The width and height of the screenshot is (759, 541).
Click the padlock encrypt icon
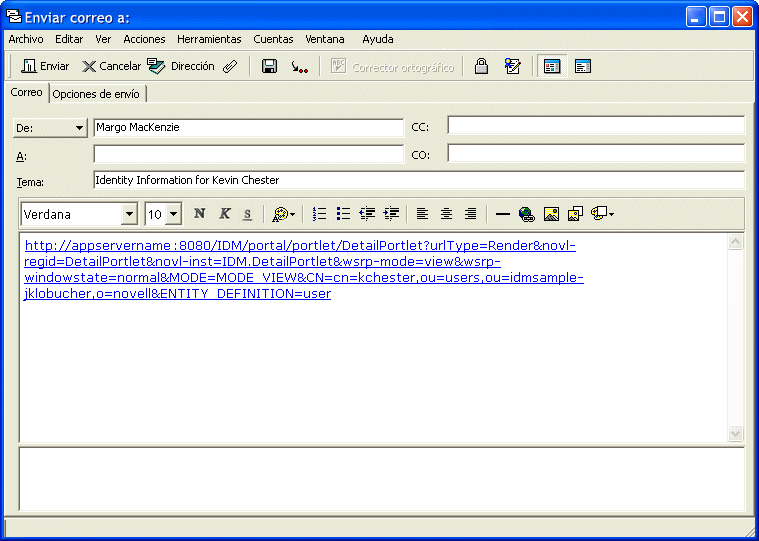(x=481, y=66)
